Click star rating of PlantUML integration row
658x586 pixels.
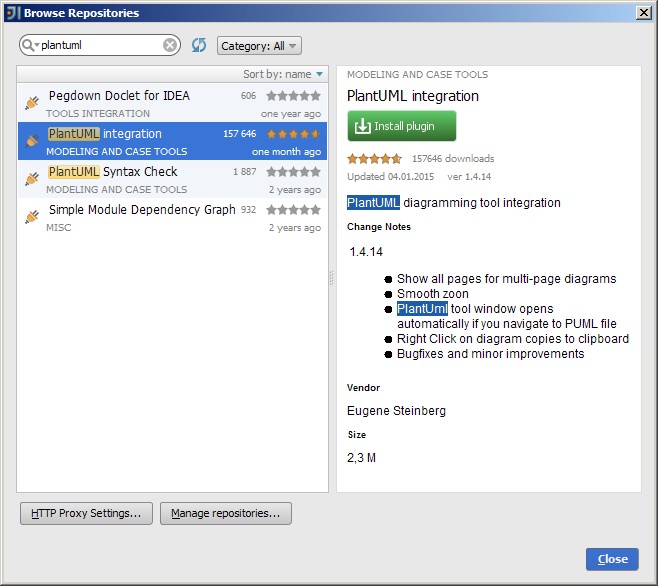(294, 134)
